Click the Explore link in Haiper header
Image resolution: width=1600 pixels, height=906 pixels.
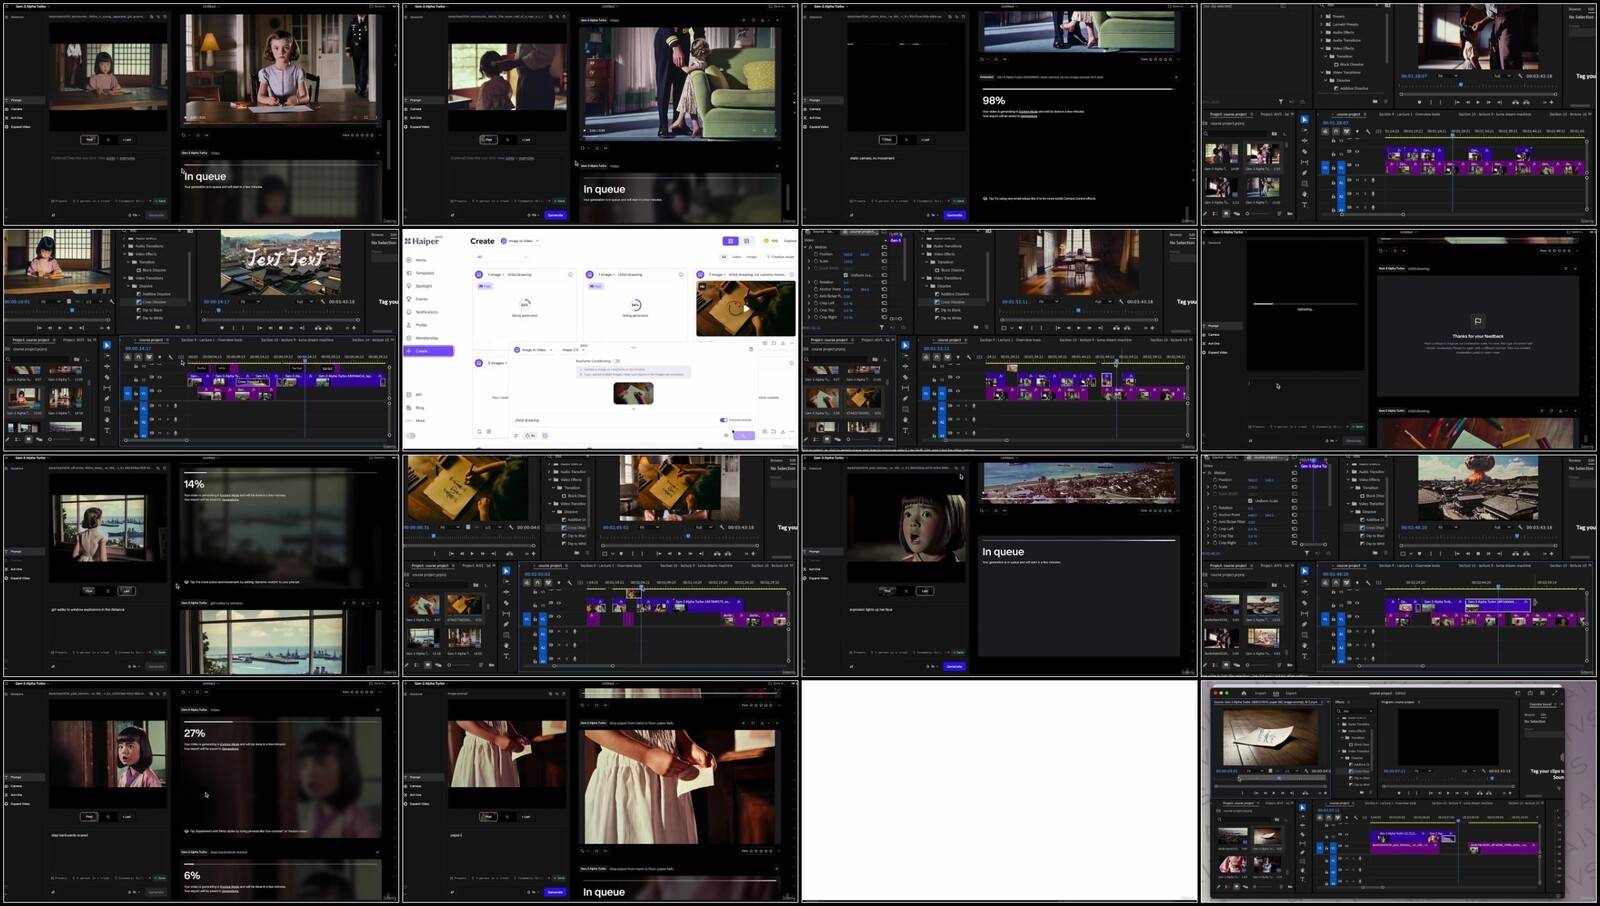pyautogui.click(x=790, y=241)
